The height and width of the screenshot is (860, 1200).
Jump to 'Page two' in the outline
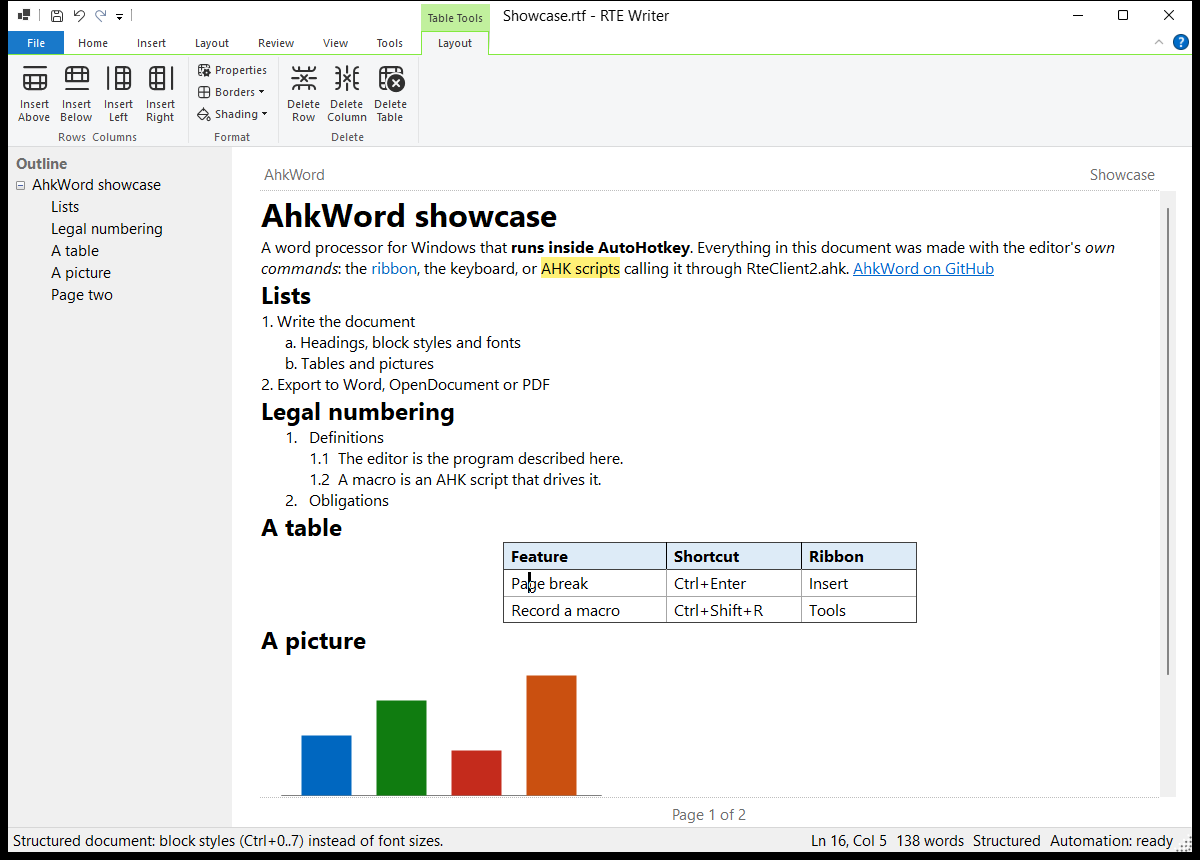(82, 295)
